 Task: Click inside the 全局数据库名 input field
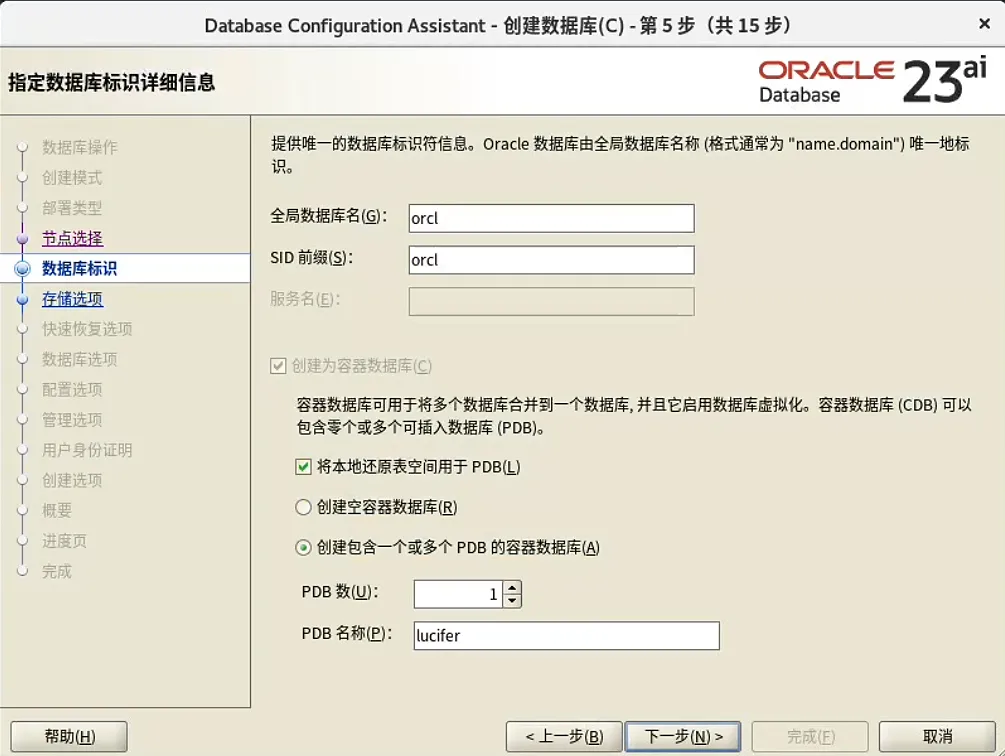(x=550, y=217)
